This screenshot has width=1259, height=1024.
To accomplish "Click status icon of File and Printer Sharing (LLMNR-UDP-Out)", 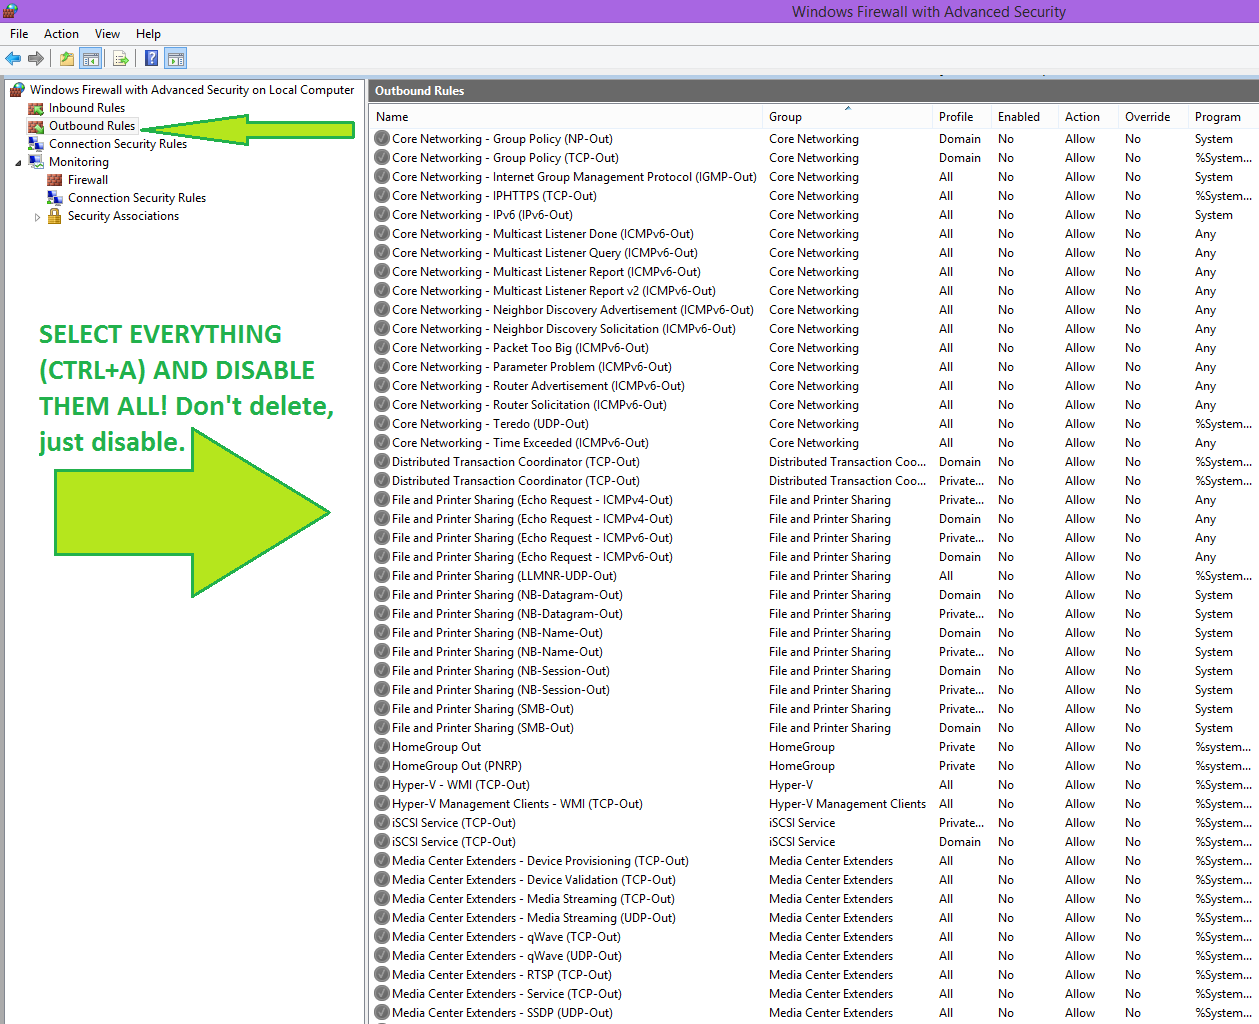I will tap(382, 576).
